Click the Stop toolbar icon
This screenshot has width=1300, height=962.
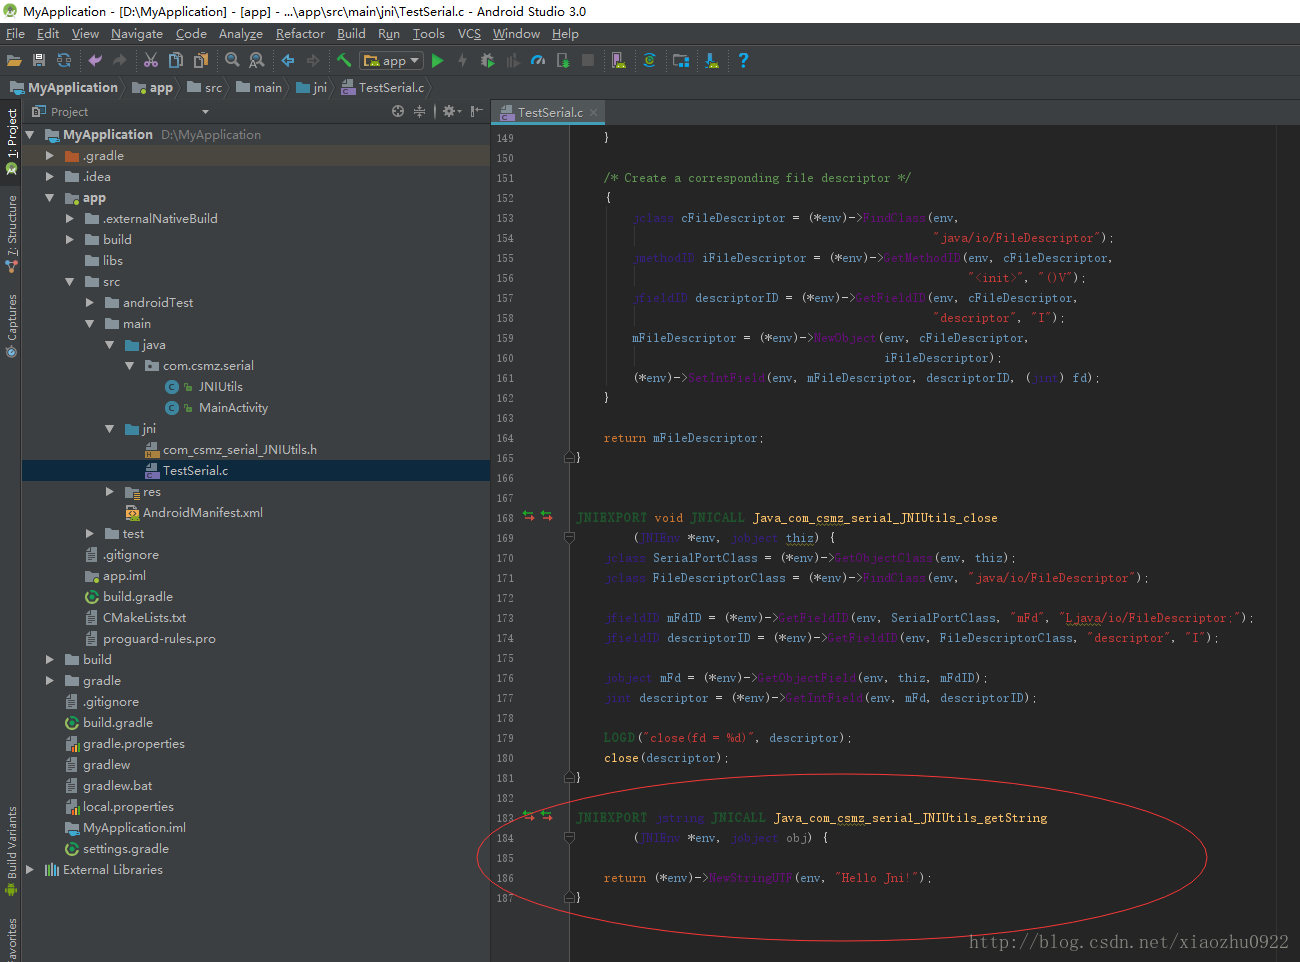(588, 61)
